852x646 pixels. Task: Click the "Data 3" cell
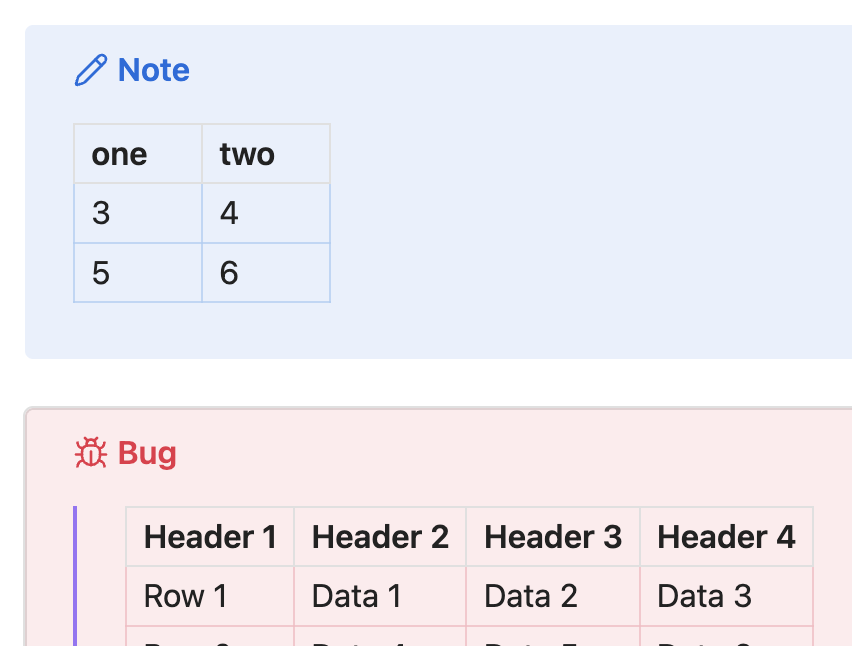(726, 597)
